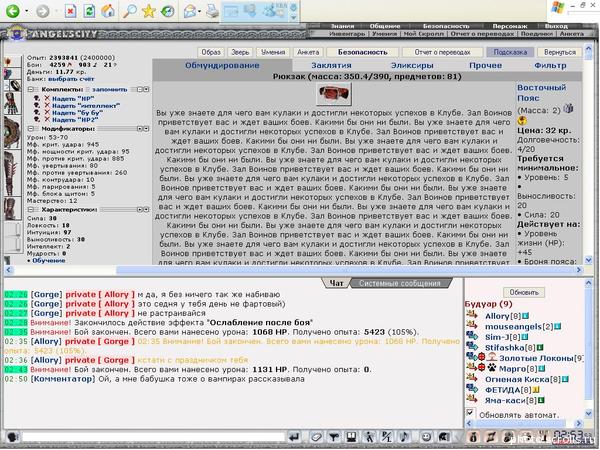Click the Обновить button in player list
600x450 pixels.
pos(524,292)
